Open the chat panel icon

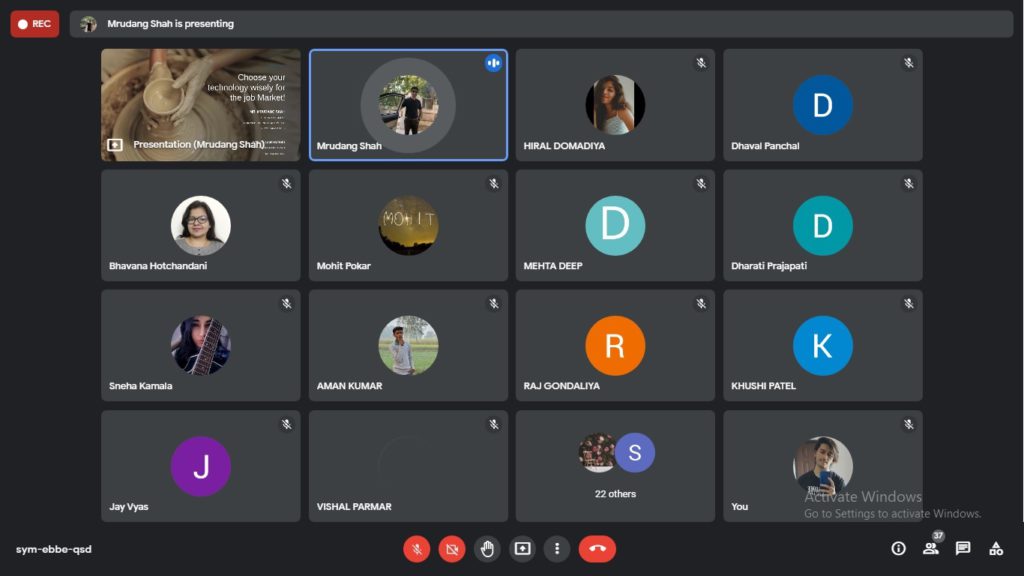[x=963, y=548]
